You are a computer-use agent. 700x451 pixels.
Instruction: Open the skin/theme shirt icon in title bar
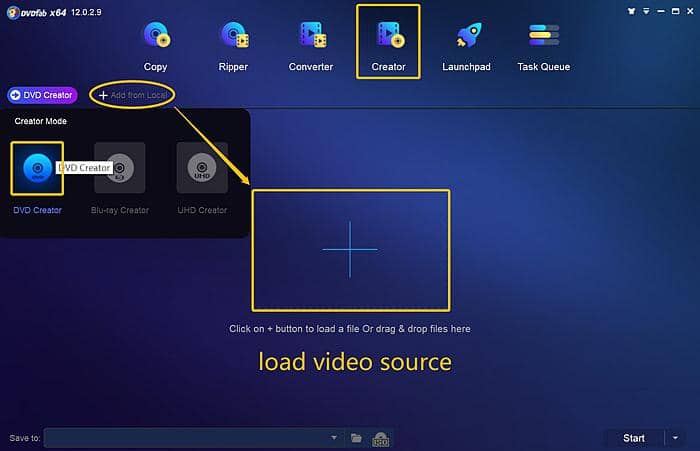click(x=631, y=11)
